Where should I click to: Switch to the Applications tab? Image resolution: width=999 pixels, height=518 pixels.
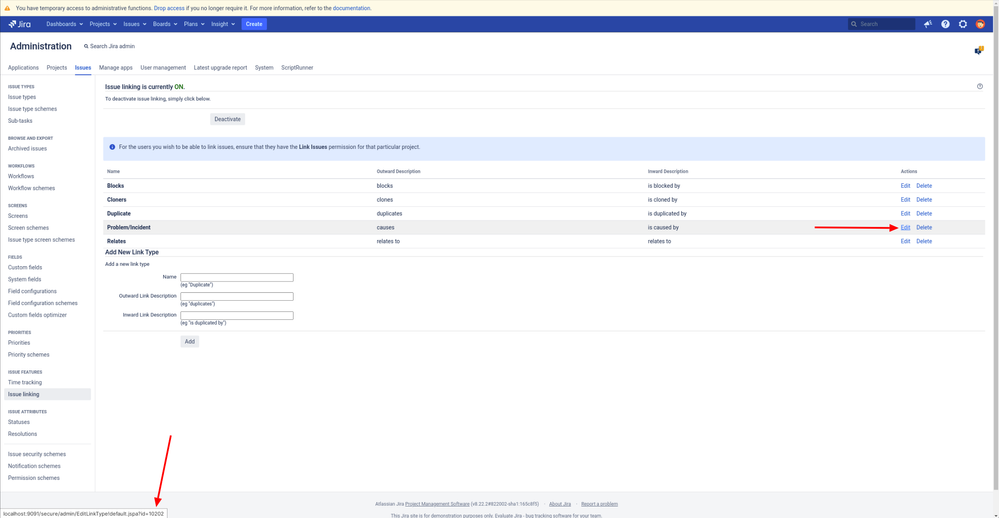pyautogui.click(x=23, y=68)
